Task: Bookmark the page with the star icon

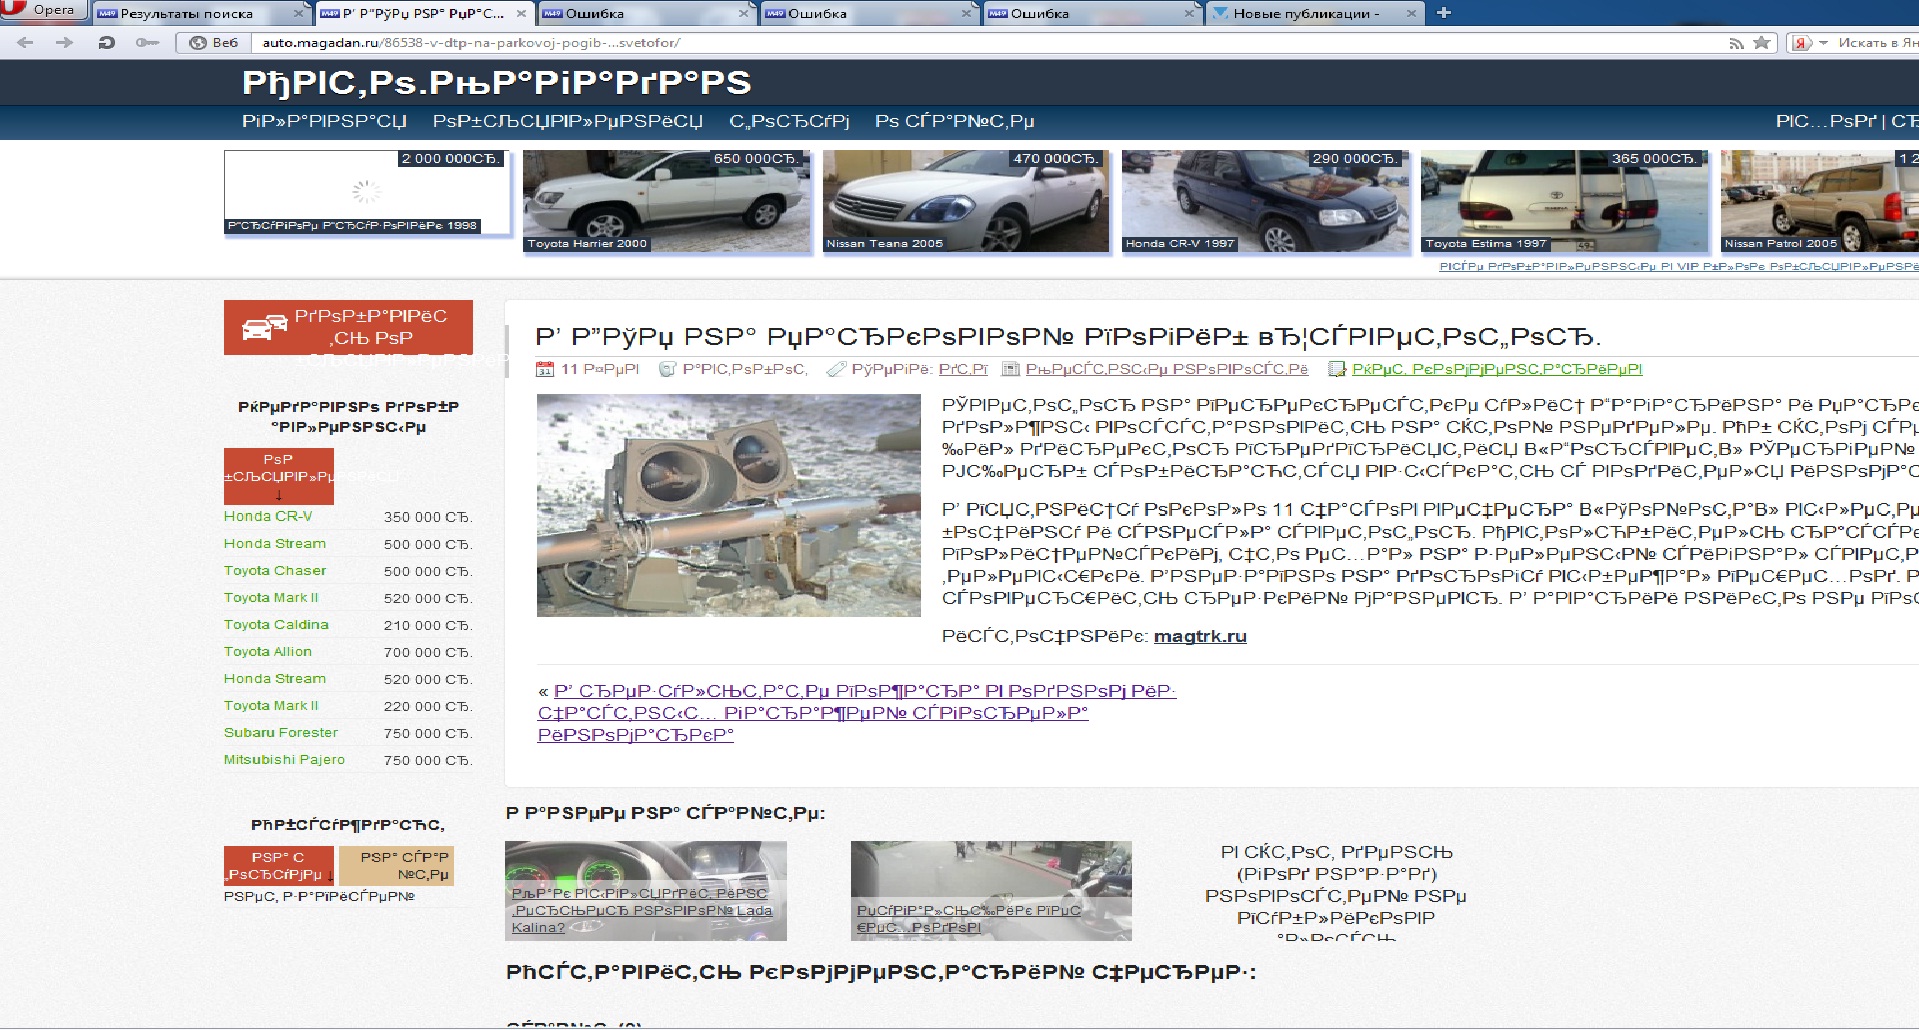Action: point(1762,43)
